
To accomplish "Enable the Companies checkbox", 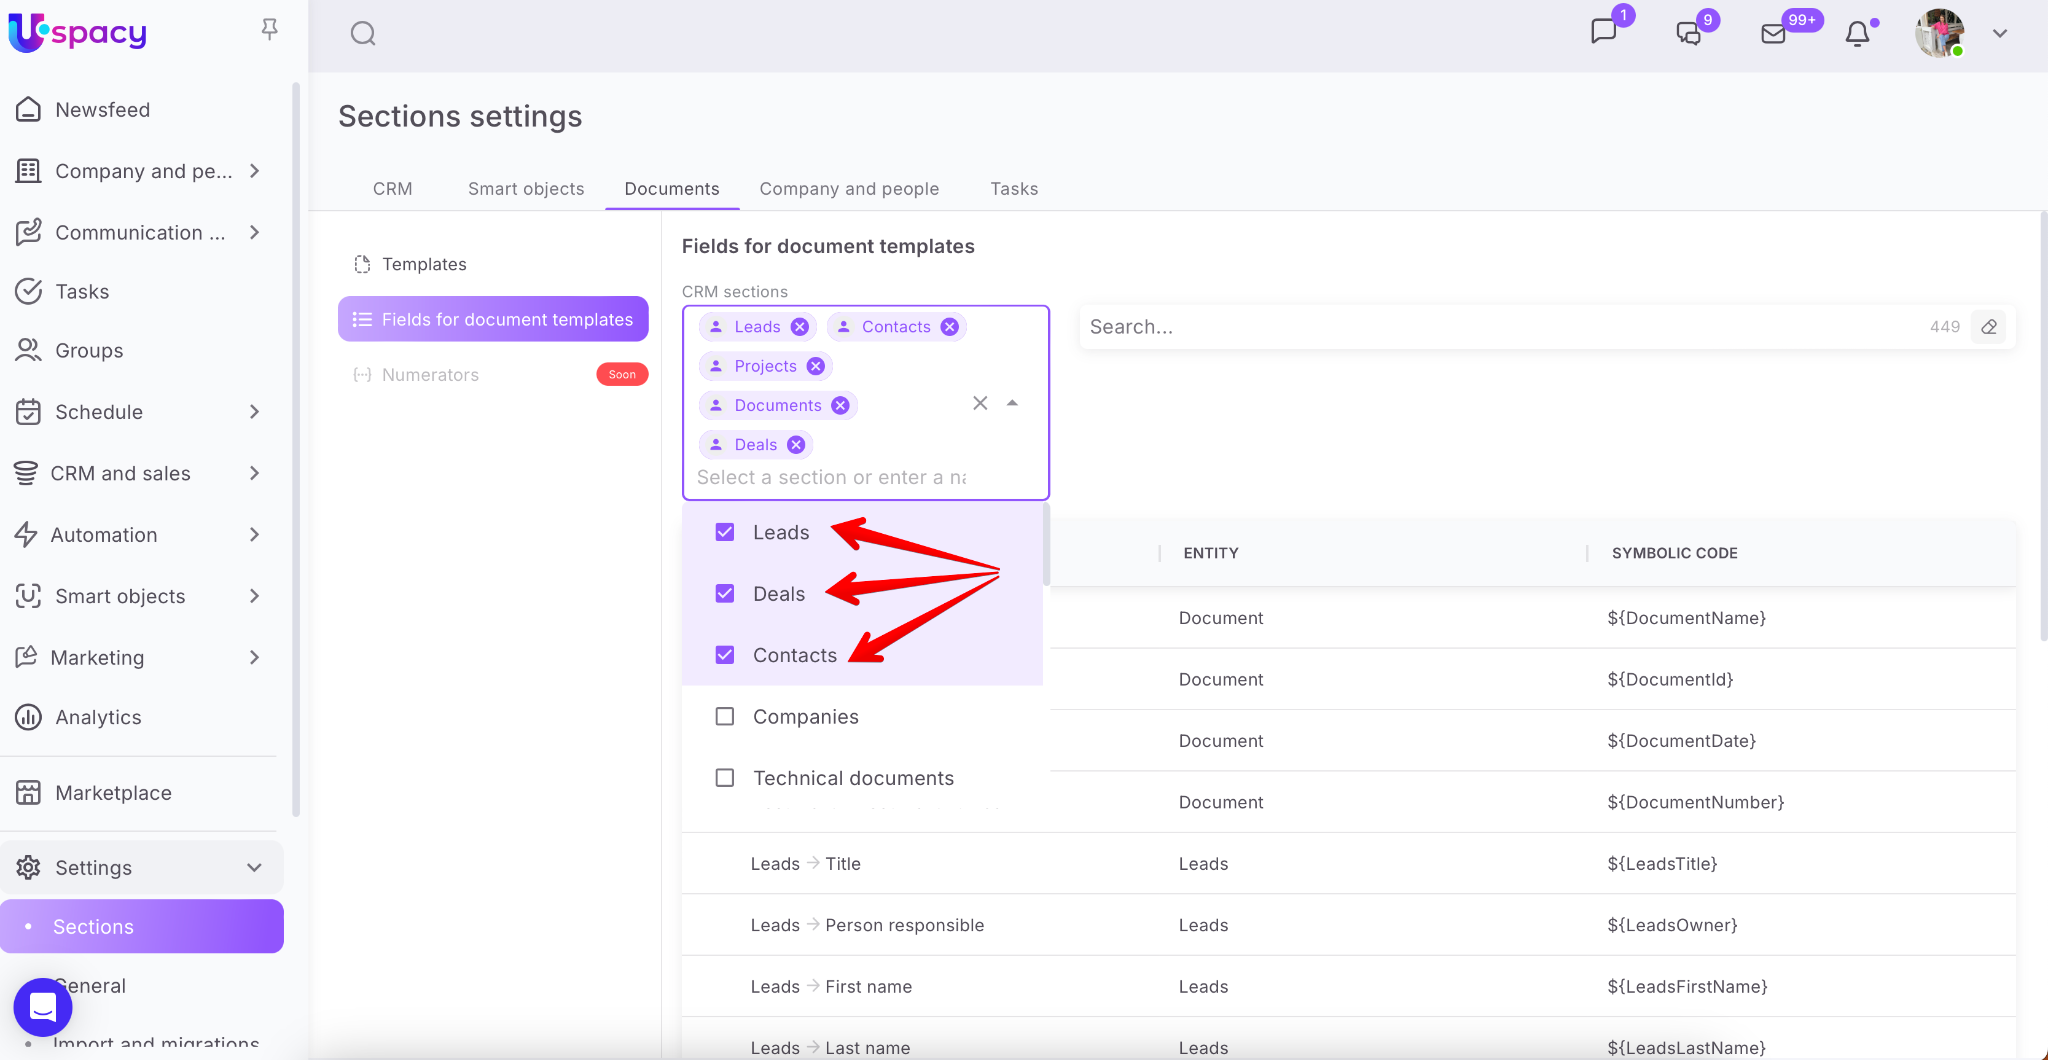I will [725, 717].
